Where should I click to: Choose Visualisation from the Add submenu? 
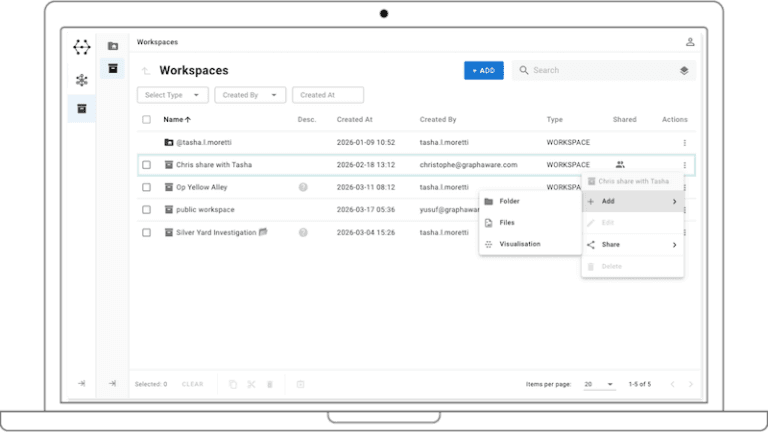tap(519, 244)
